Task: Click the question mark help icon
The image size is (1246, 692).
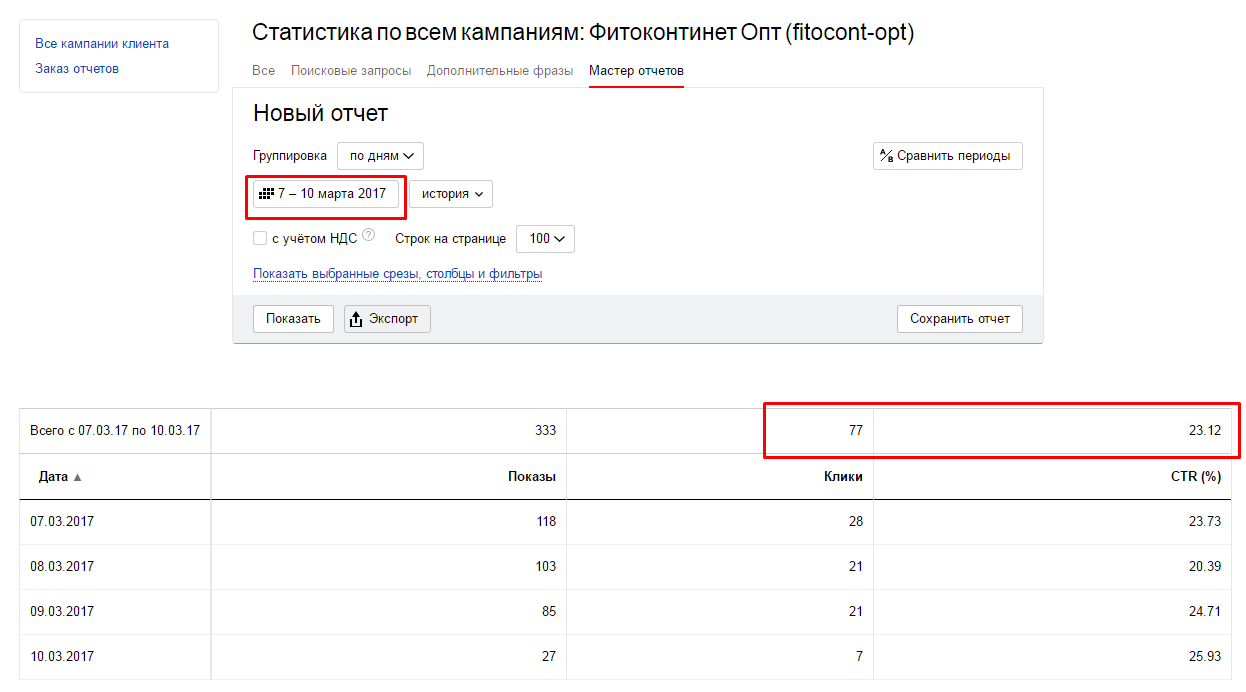Action: click(369, 236)
